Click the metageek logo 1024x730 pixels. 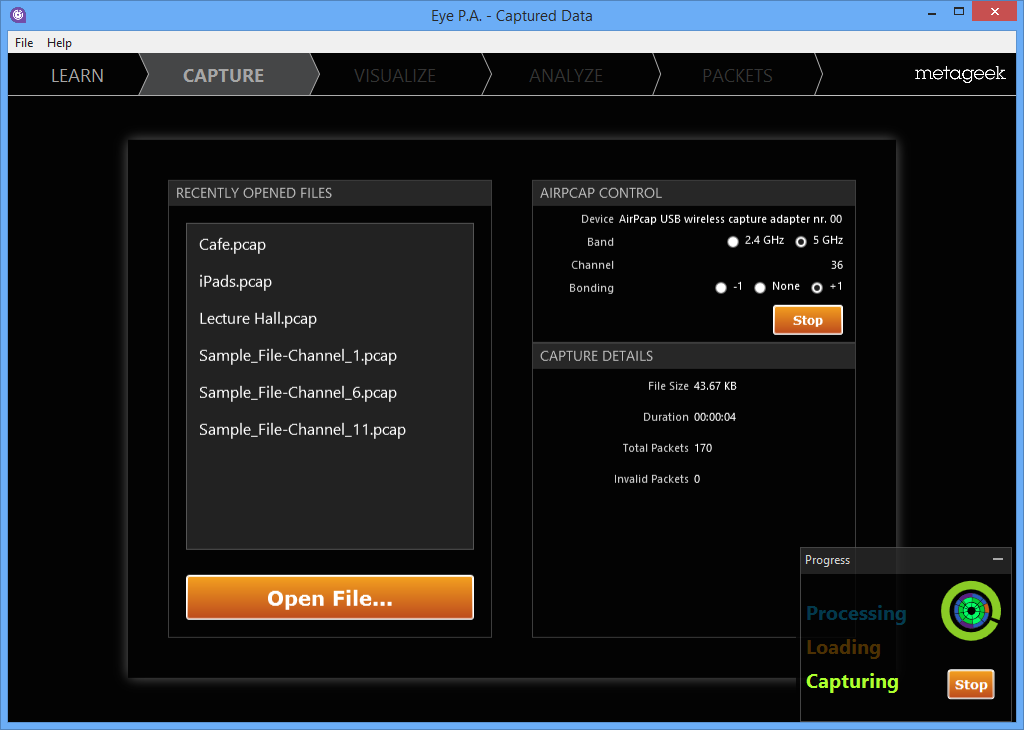tap(959, 74)
